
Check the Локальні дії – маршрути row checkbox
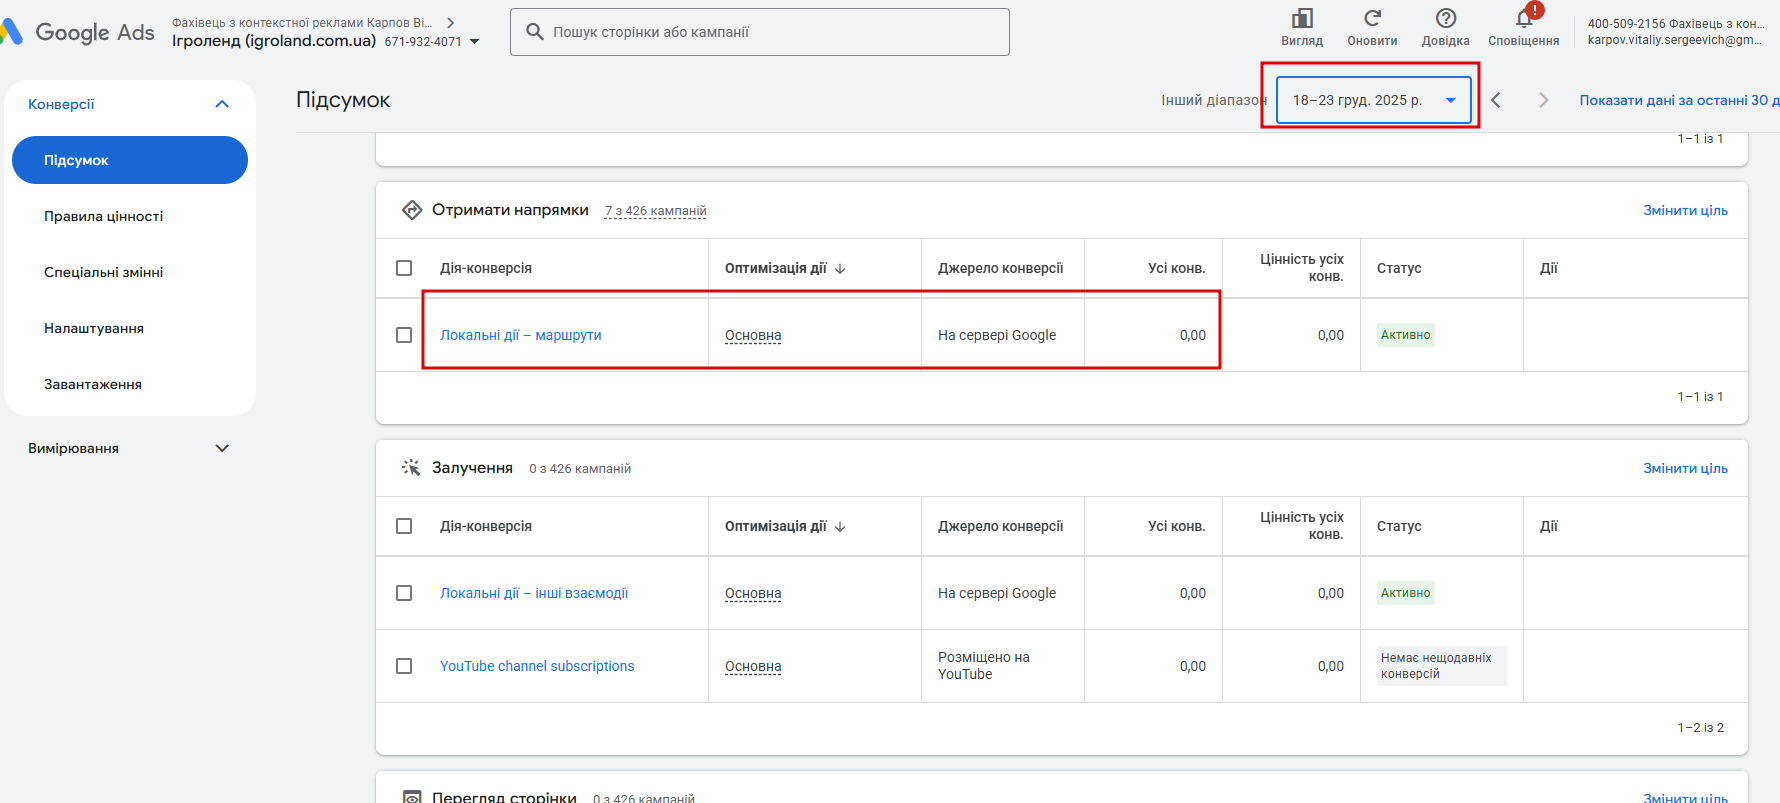(404, 335)
